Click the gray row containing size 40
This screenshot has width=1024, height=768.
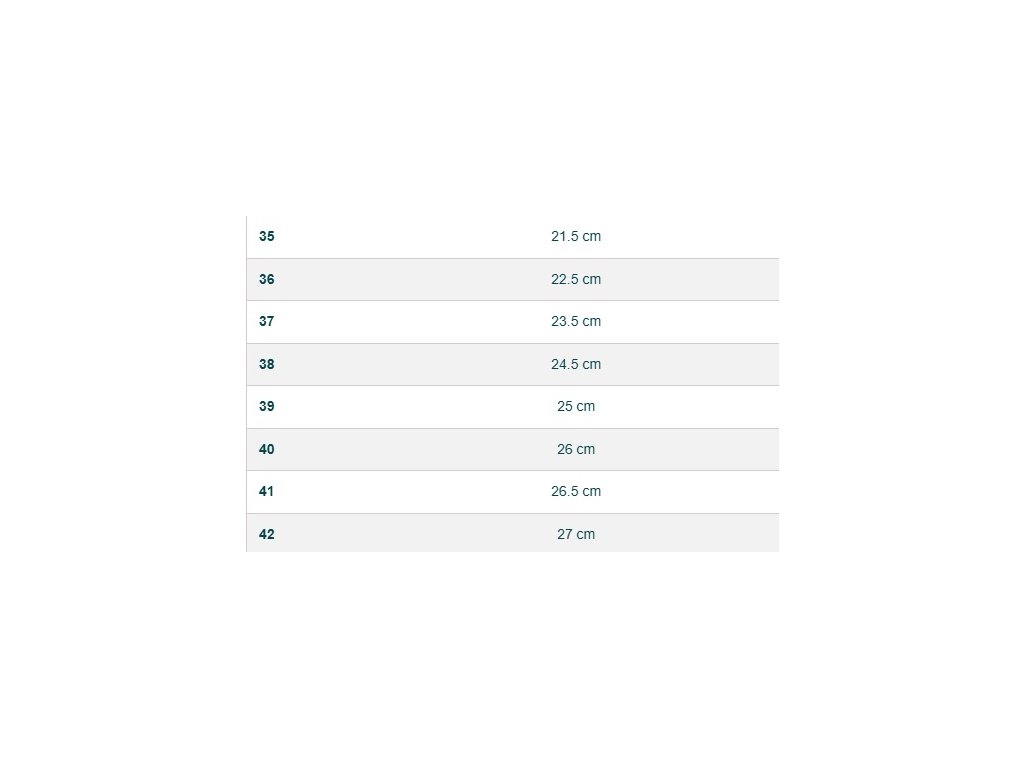(420, 450)
